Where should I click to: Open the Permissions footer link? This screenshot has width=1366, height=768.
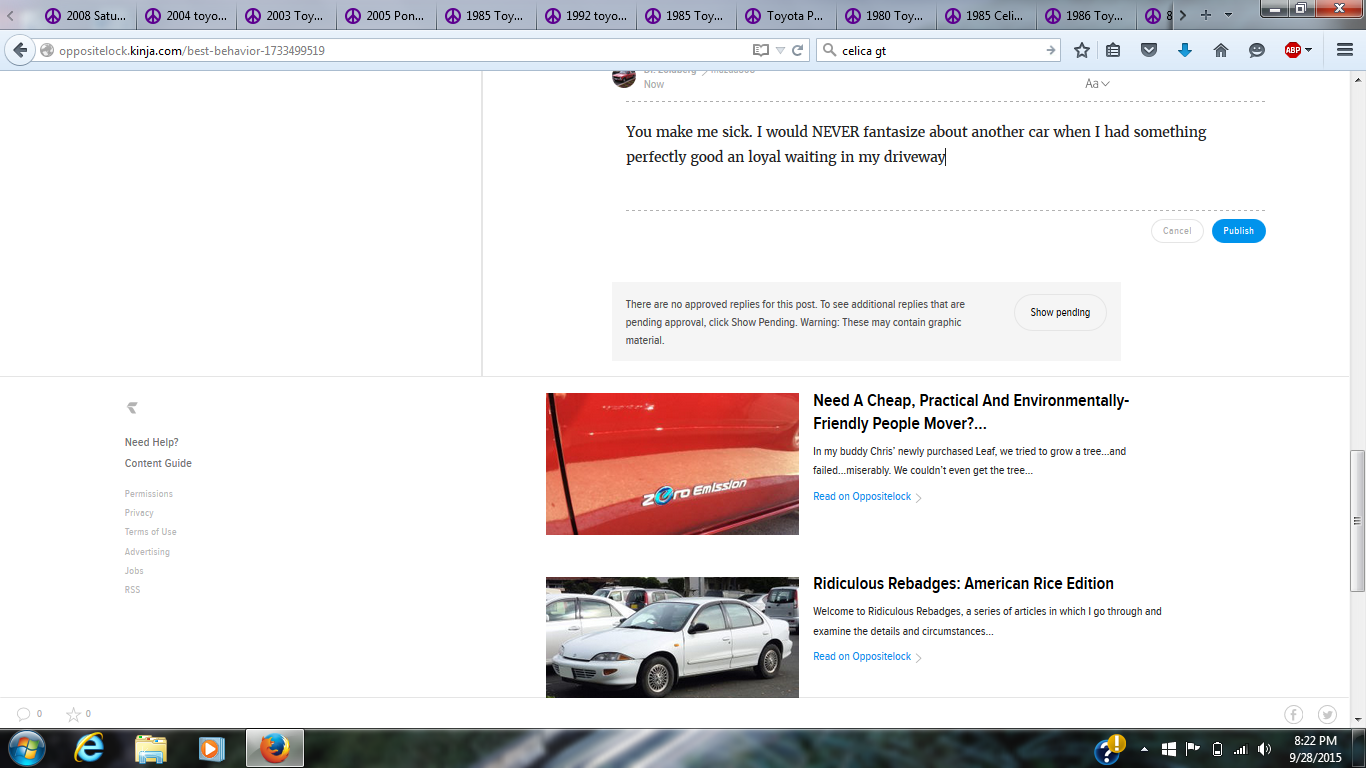(x=149, y=494)
